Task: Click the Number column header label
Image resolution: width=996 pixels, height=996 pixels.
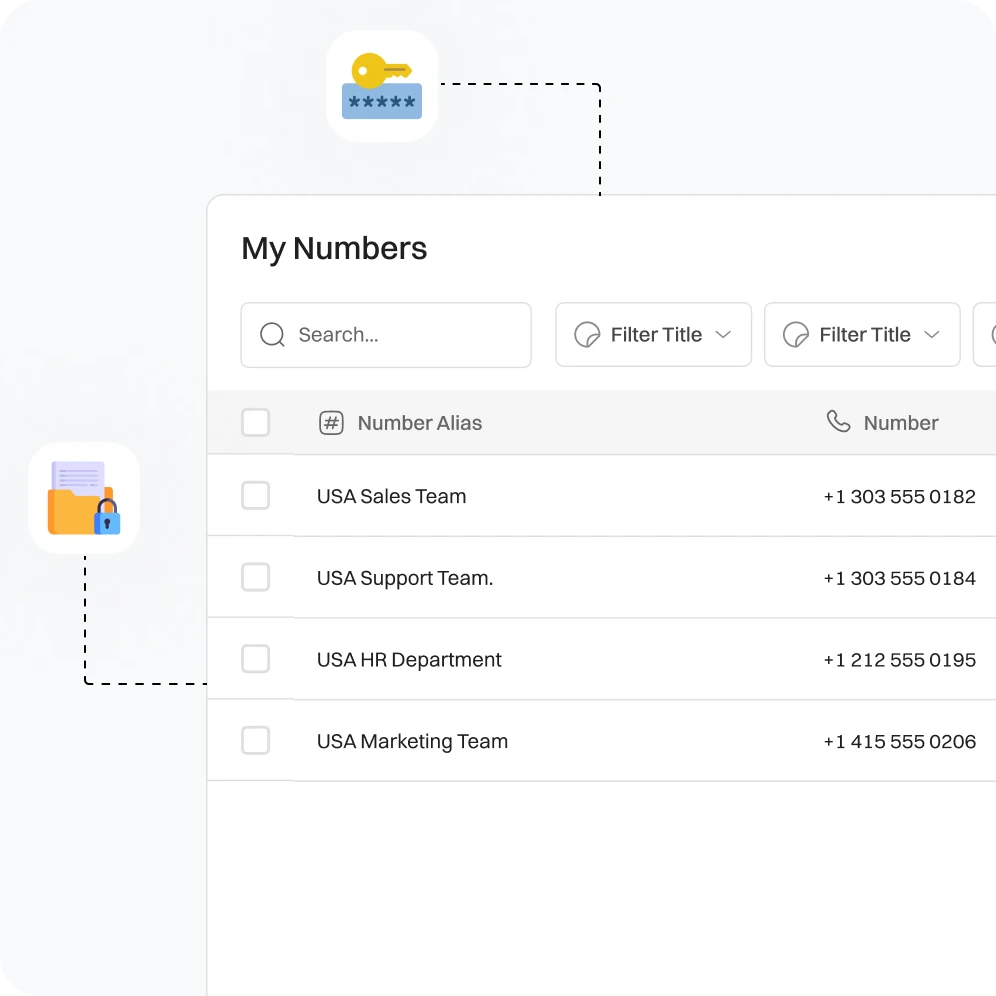Action: coord(901,423)
